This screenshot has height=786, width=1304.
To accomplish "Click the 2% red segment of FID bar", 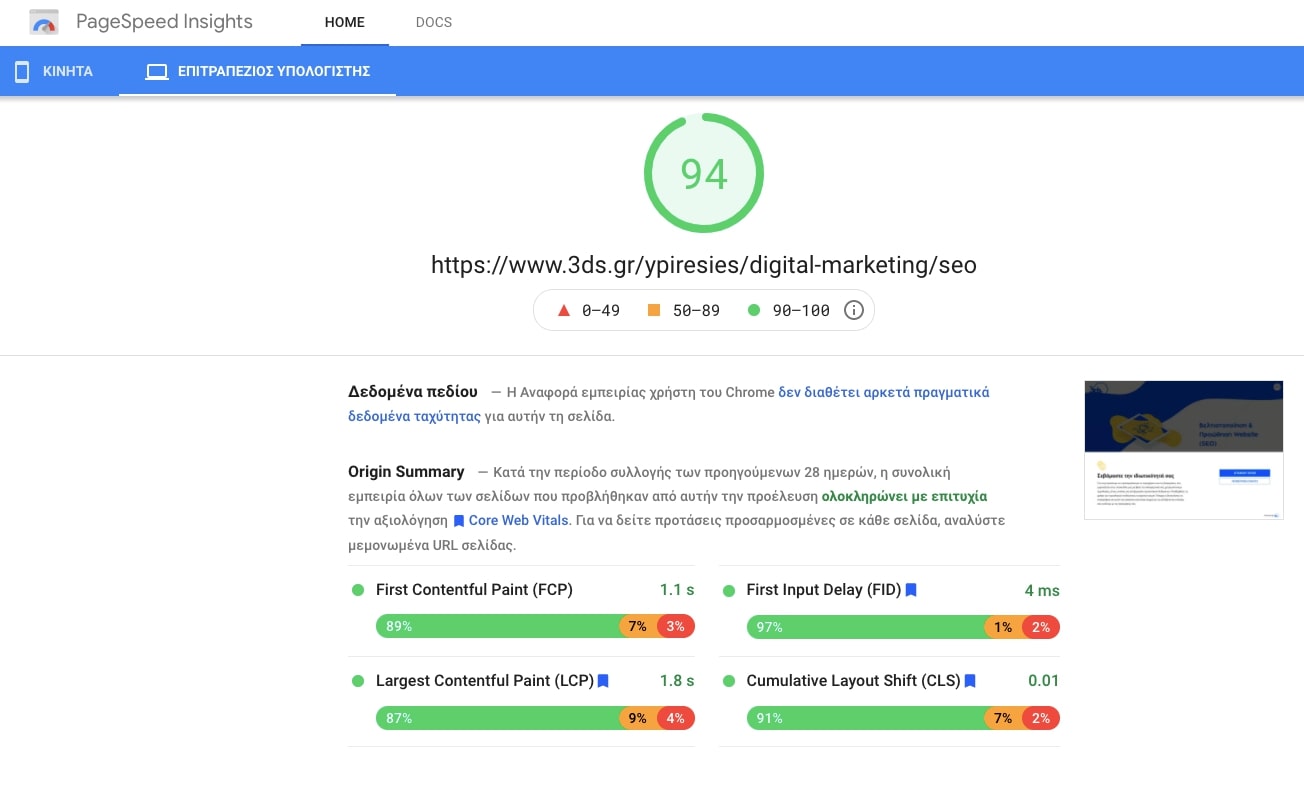I will 1041,627.
